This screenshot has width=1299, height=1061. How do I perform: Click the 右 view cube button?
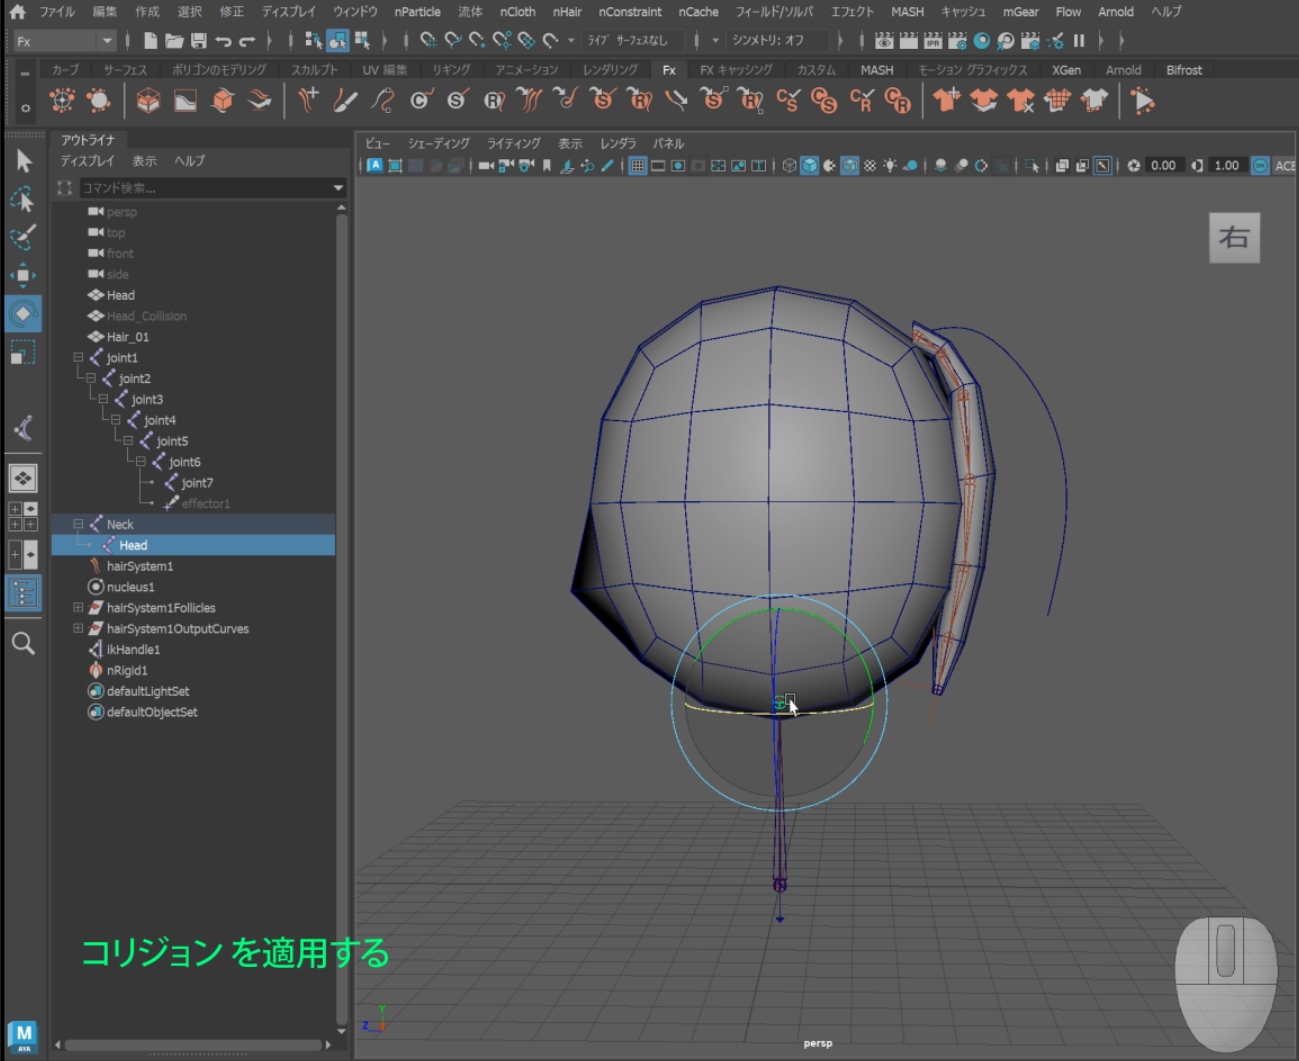coord(1234,238)
